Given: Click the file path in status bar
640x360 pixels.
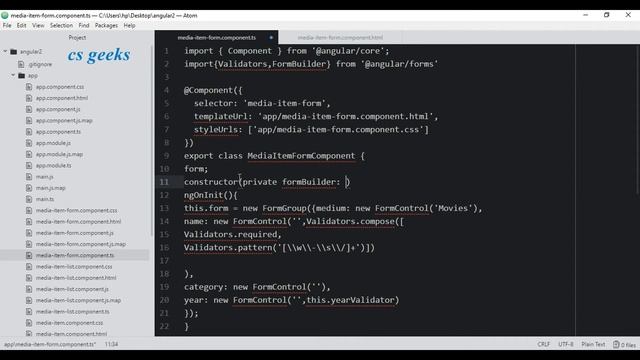Looking at the screenshot, I should point(50,344).
